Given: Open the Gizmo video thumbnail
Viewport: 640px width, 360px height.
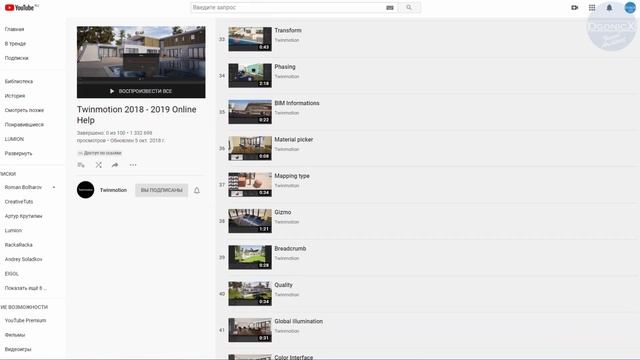Looking at the screenshot, I should (x=250, y=221).
